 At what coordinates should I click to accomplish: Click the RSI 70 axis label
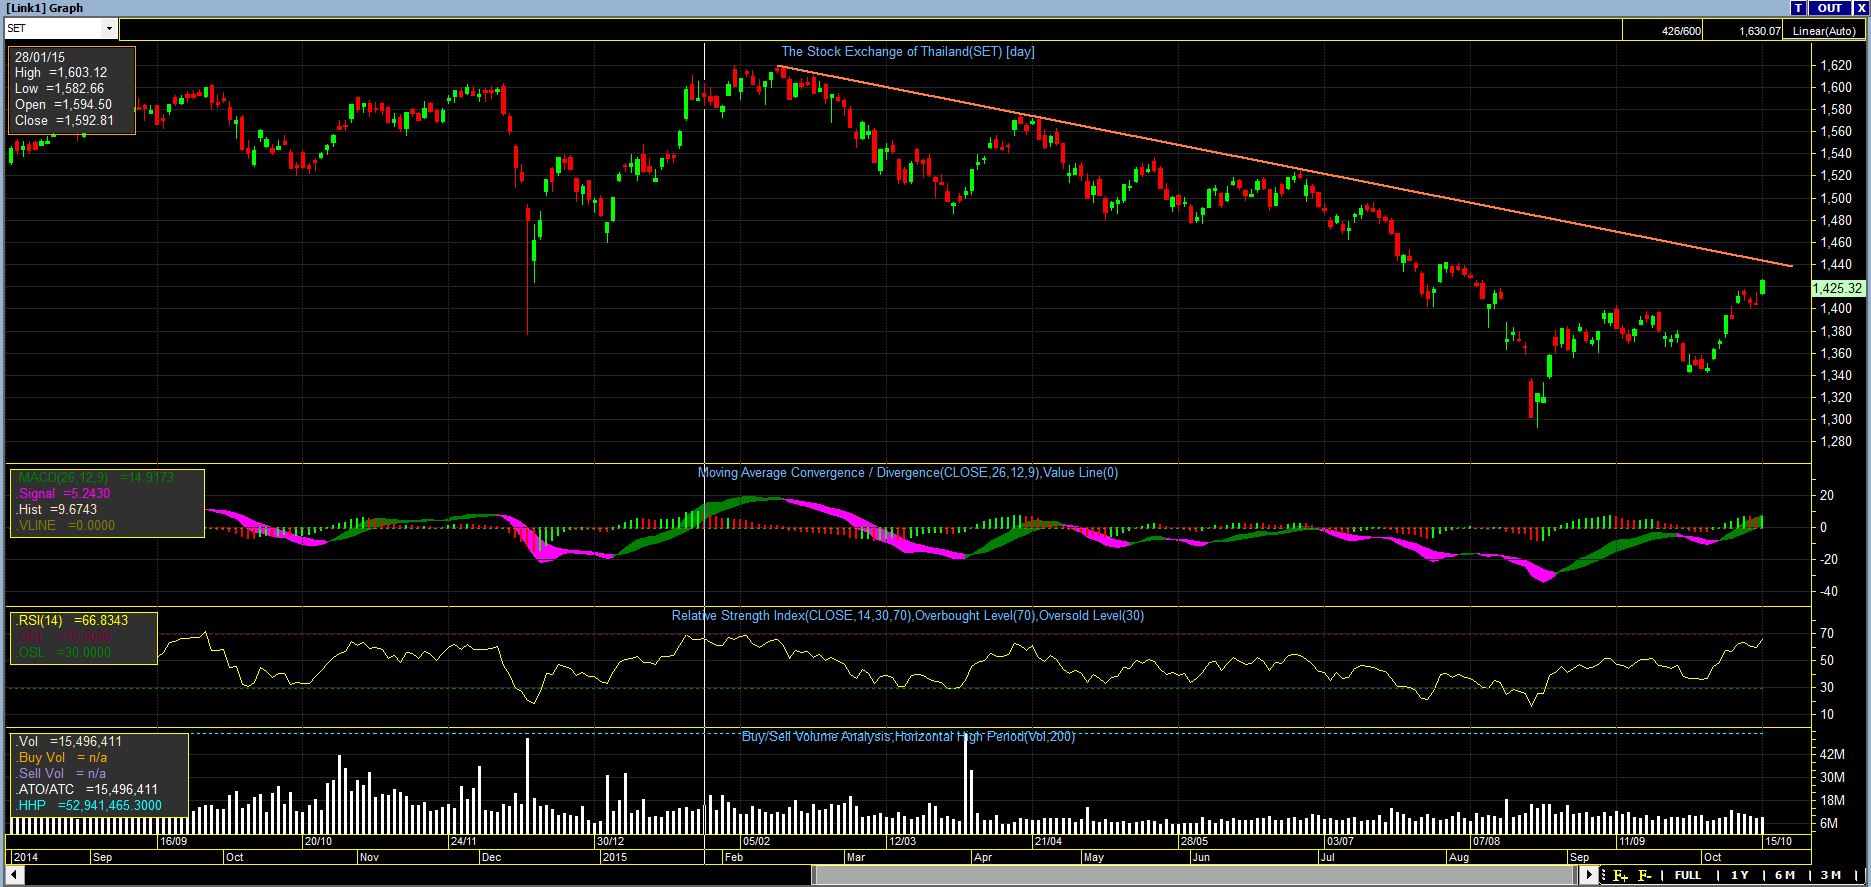pyautogui.click(x=1826, y=634)
